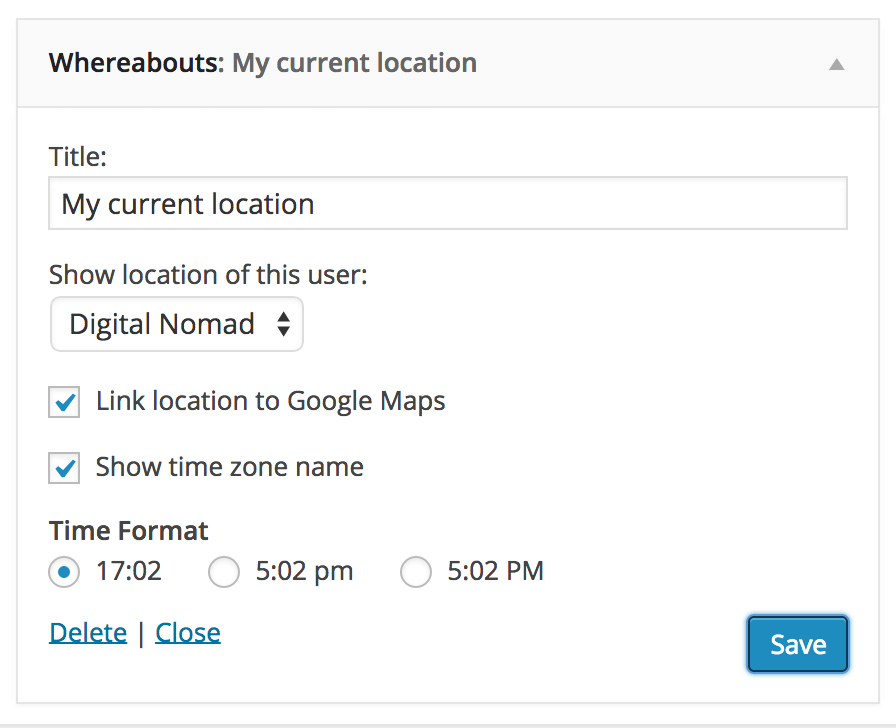Open the Digital Nomad user dropdown
896x728 pixels.
(x=177, y=324)
